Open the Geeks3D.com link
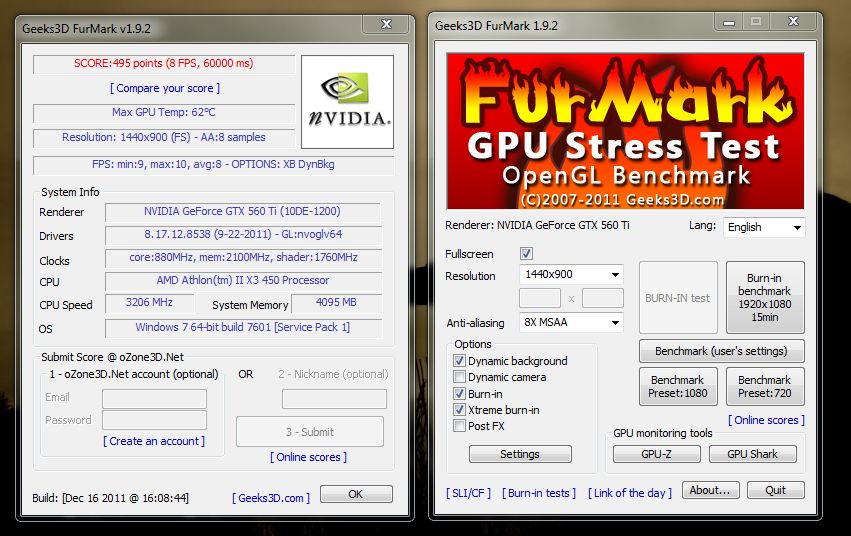The height and width of the screenshot is (536, 851). 271,497
